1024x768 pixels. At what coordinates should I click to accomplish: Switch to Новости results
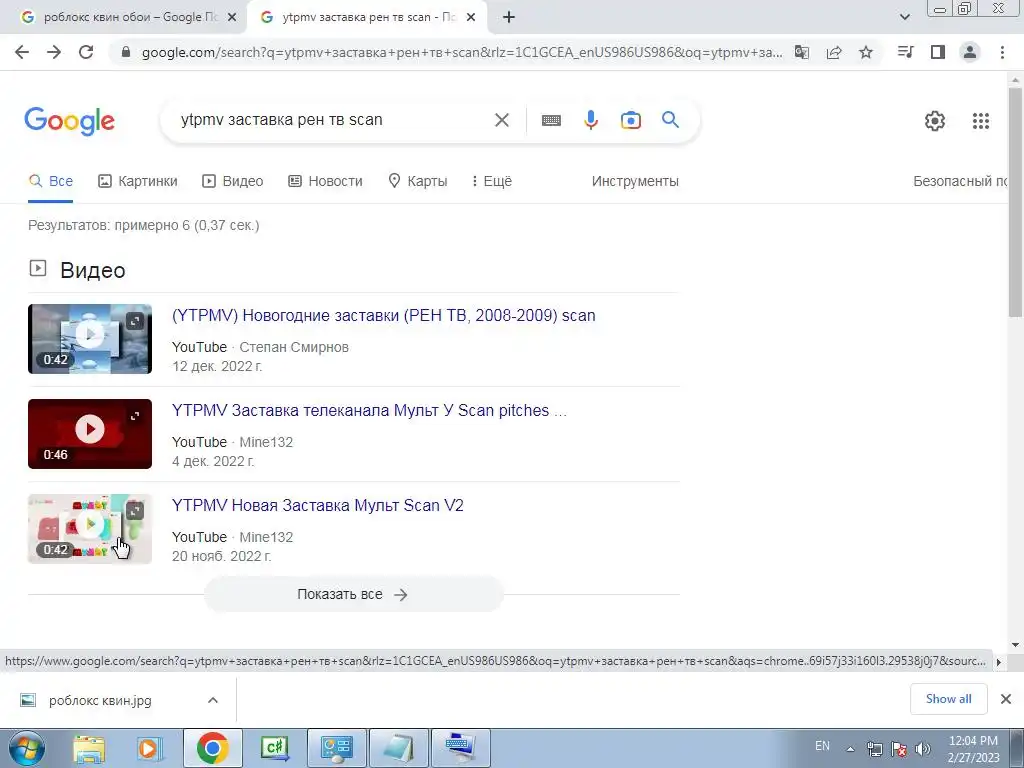pyautogui.click(x=325, y=182)
